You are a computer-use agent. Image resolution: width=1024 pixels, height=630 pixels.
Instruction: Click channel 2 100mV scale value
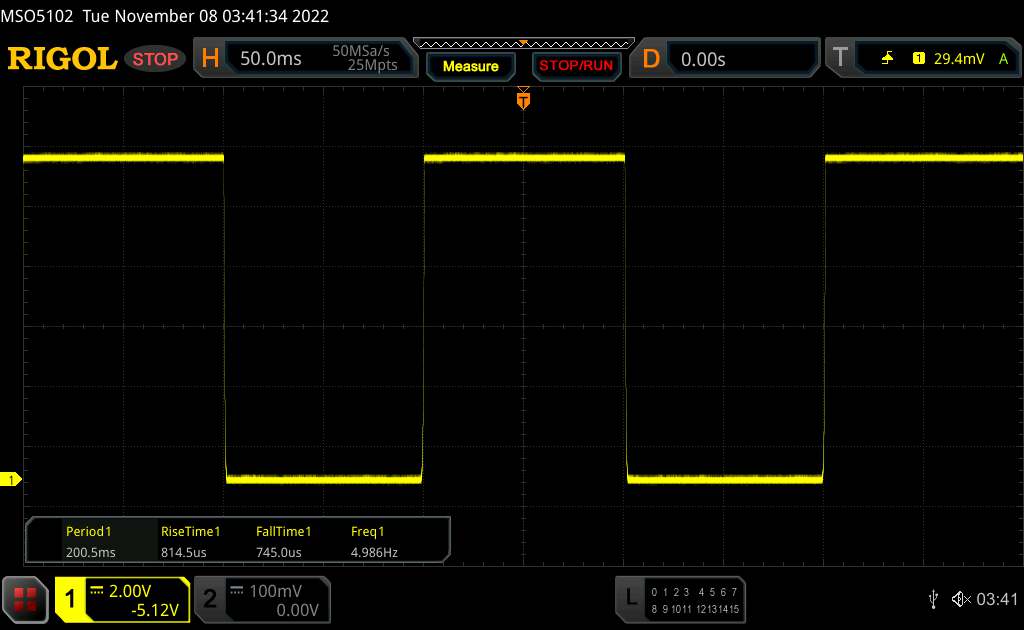pyautogui.click(x=275, y=591)
